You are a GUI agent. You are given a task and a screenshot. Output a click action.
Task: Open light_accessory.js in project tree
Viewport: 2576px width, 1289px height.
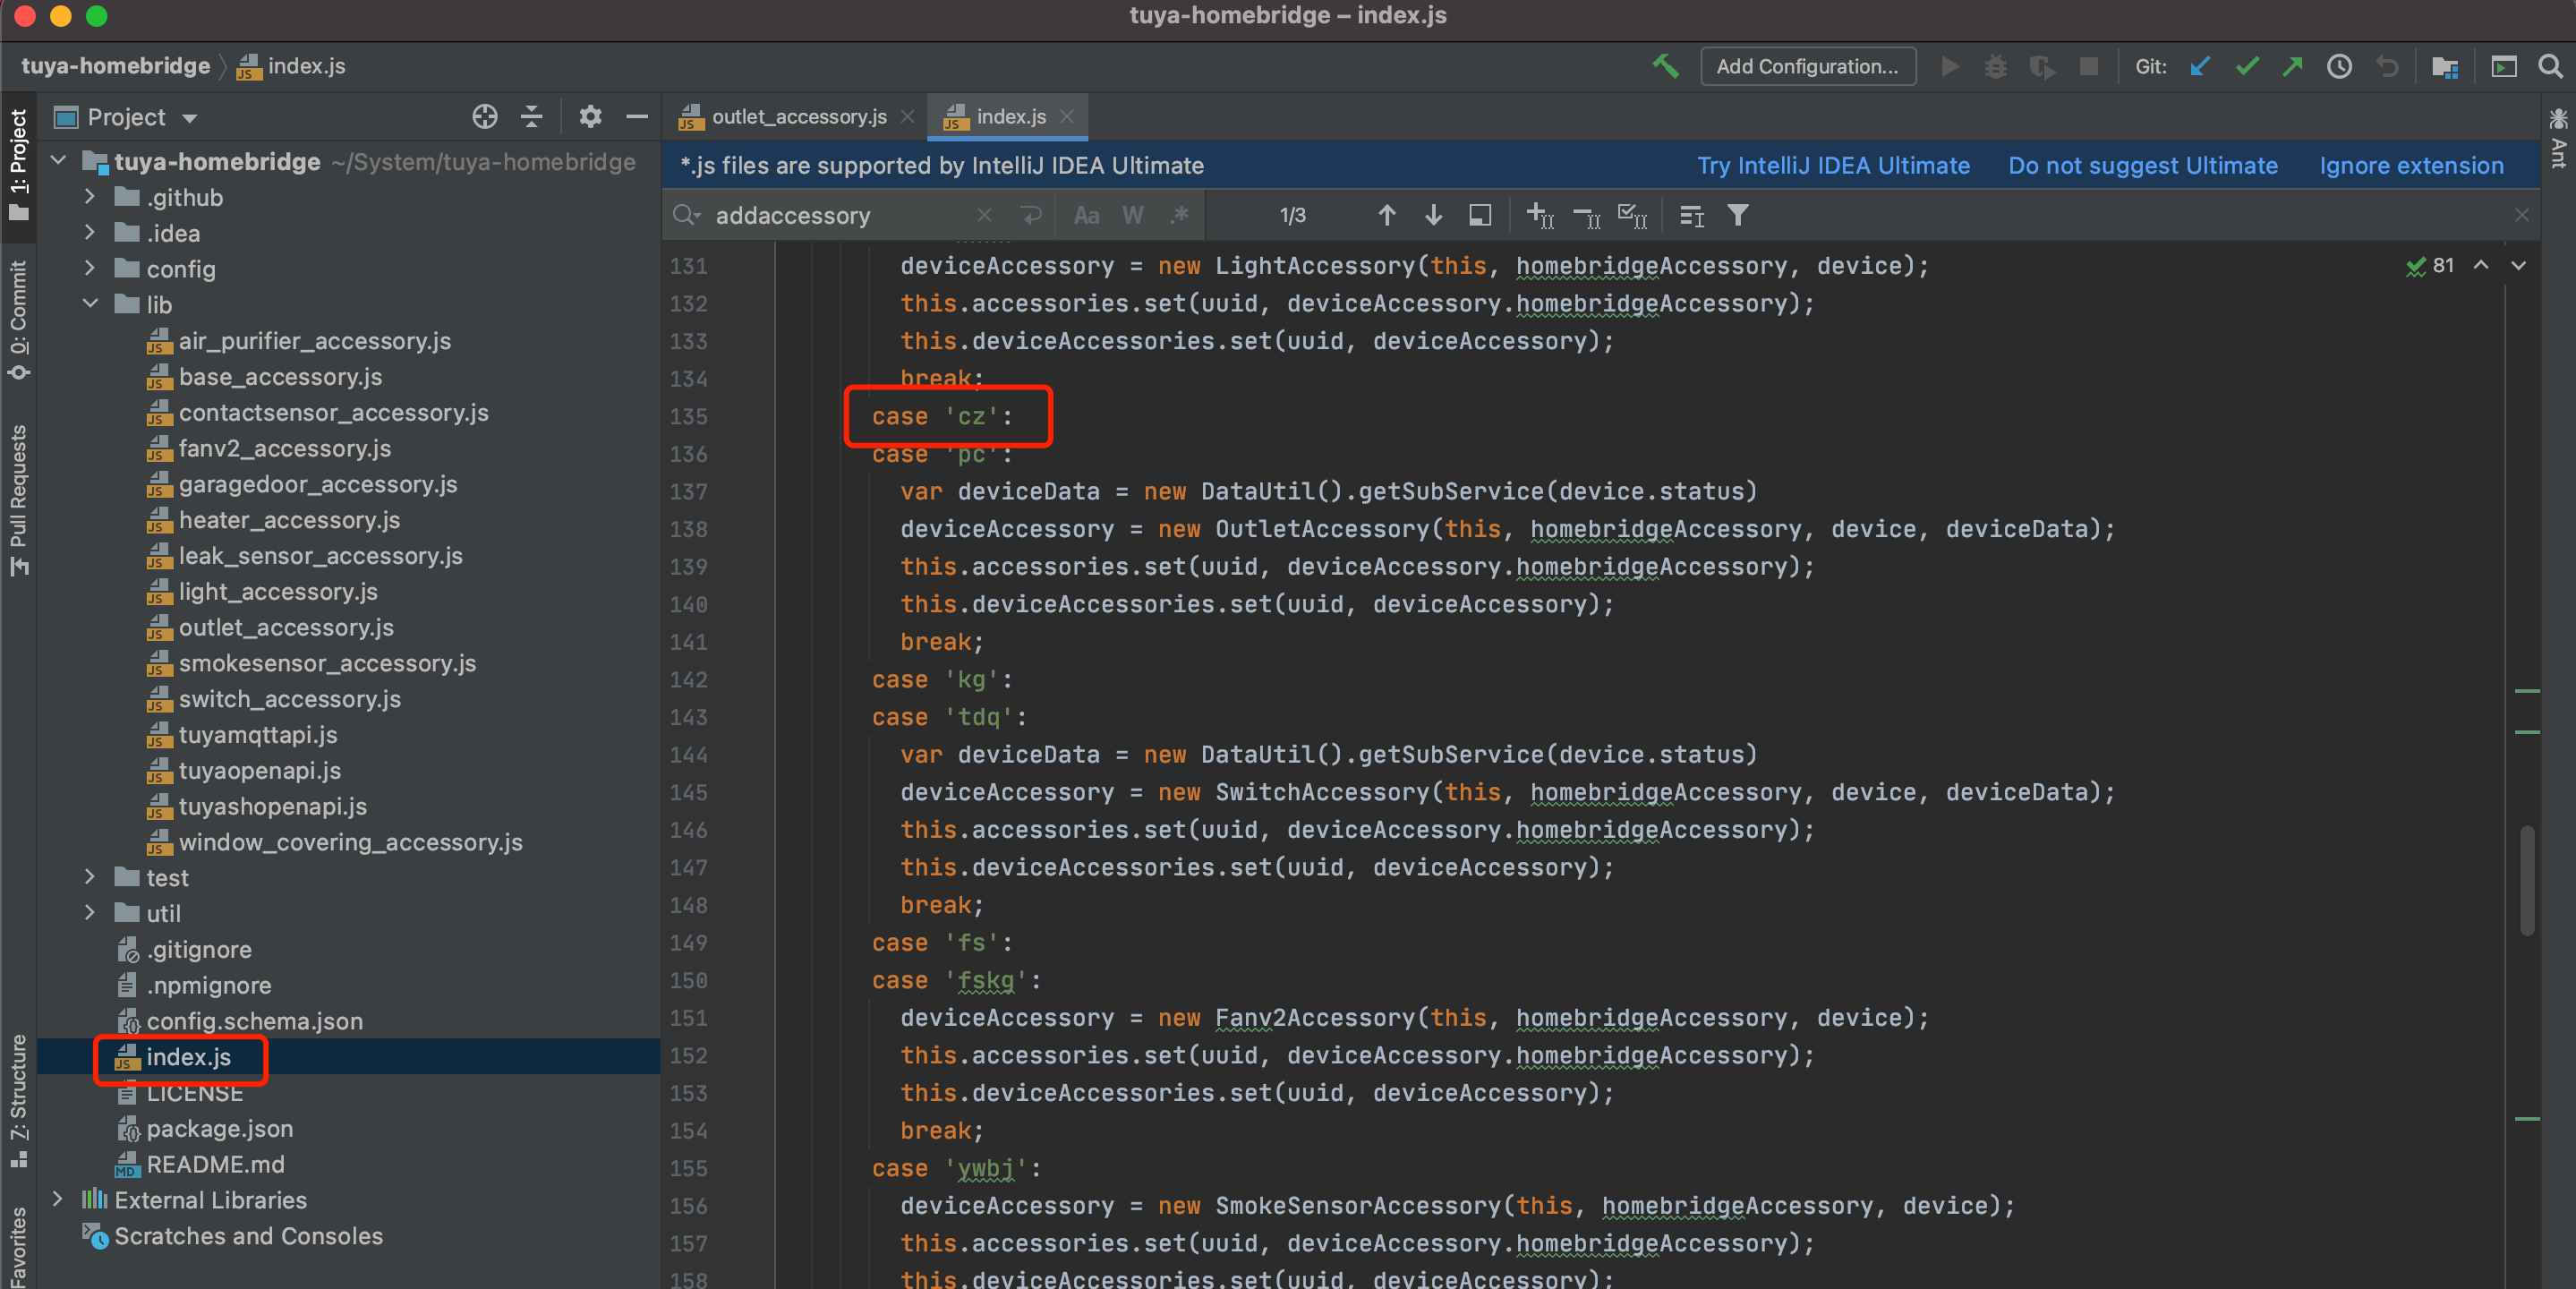[278, 592]
